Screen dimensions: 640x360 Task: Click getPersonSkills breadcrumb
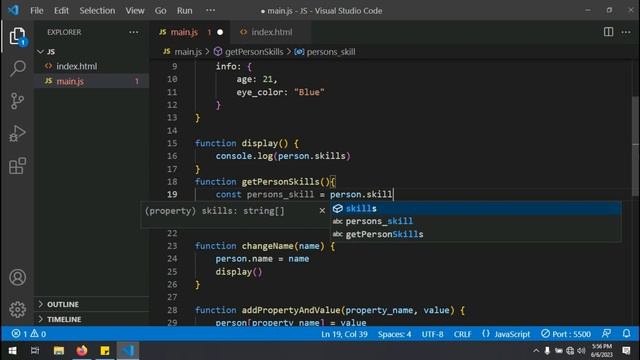(254, 52)
